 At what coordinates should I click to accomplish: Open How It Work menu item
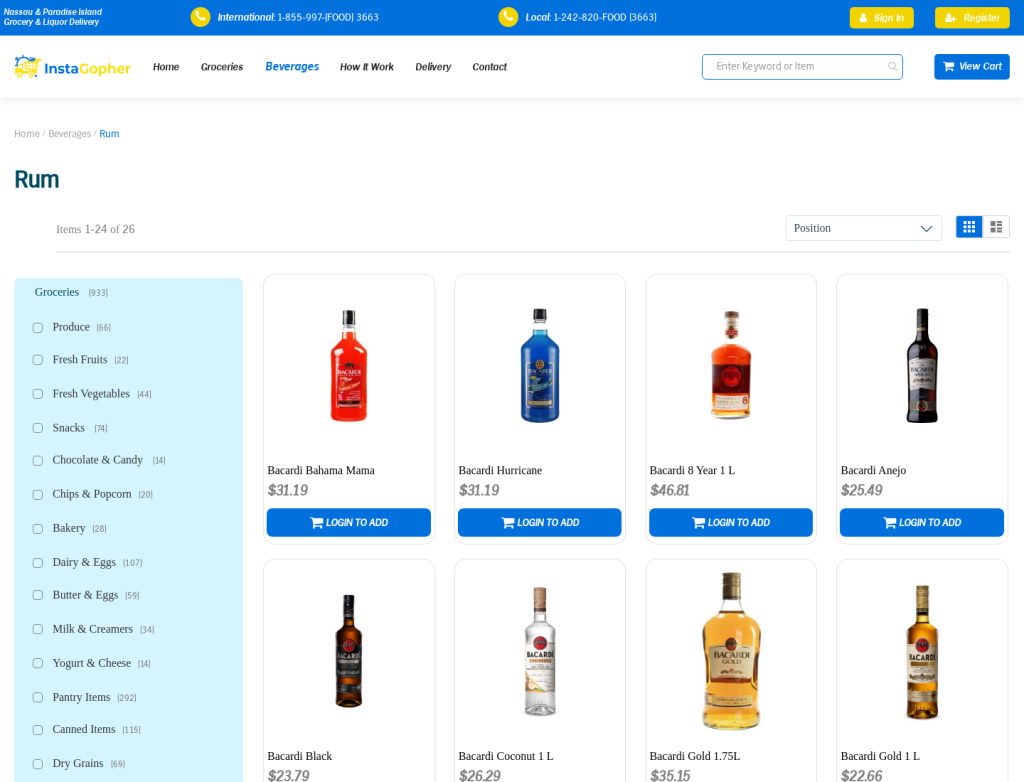(367, 67)
